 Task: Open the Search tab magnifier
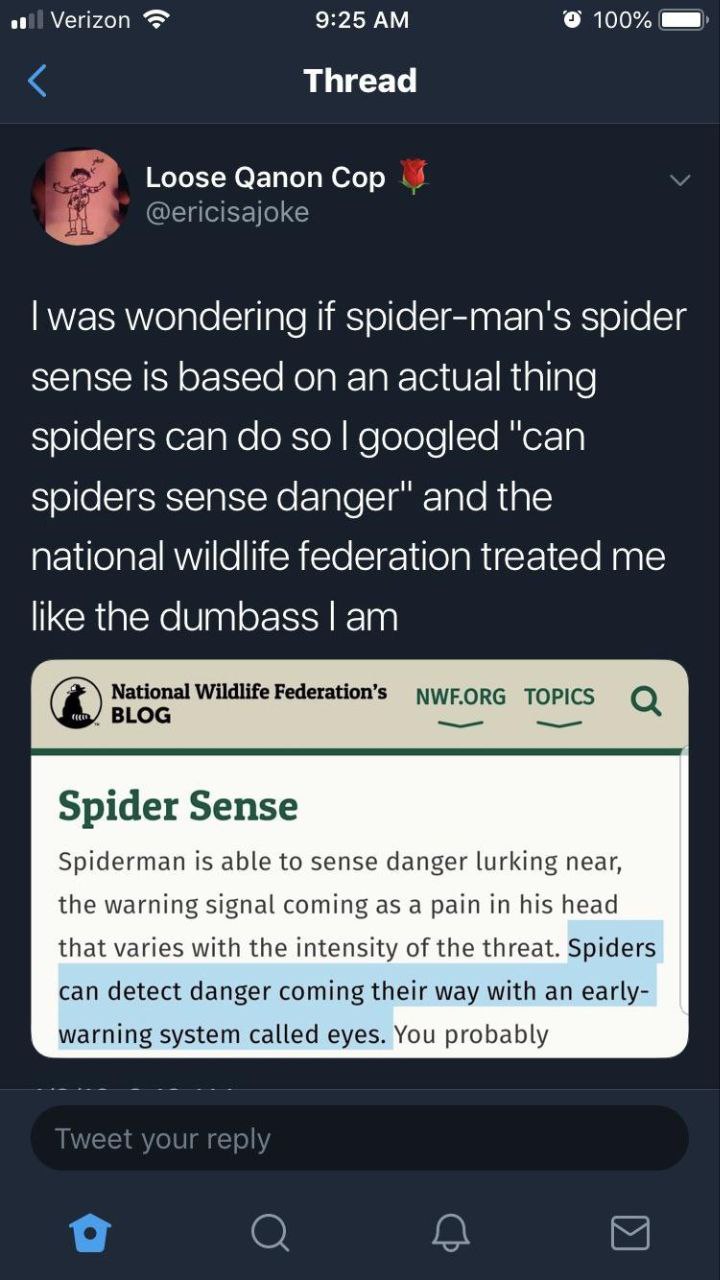coord(270,1232)
